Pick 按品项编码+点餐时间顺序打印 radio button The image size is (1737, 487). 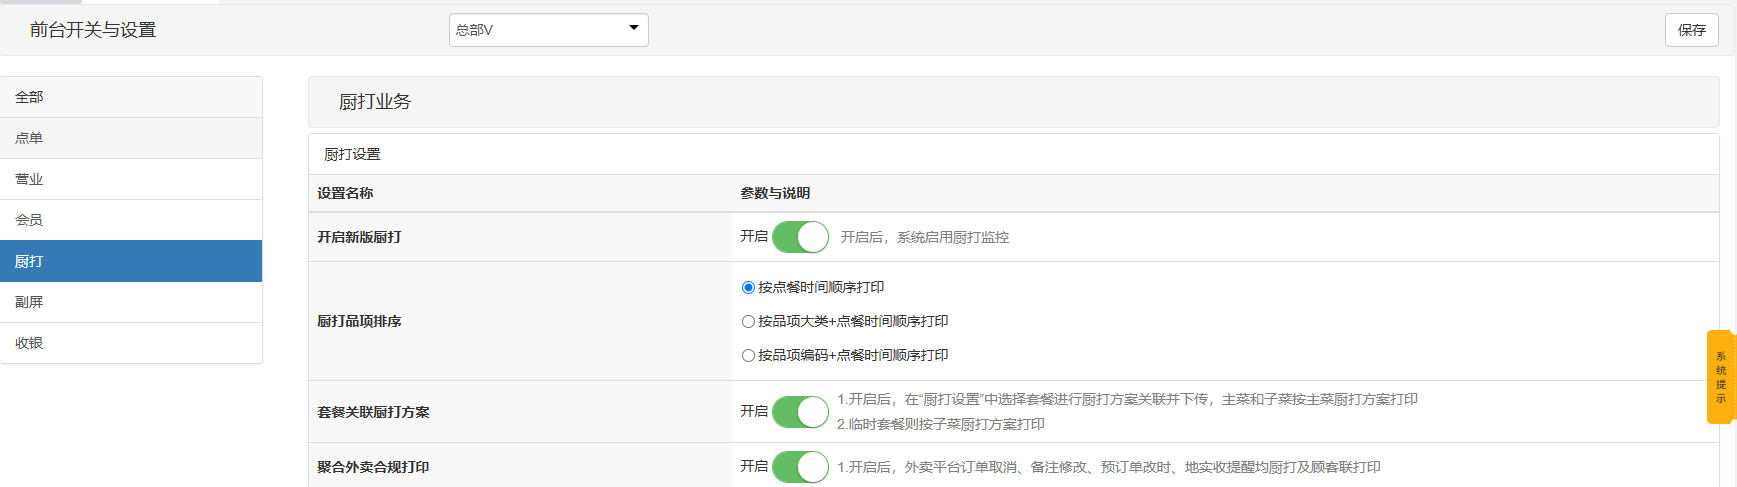748,356
